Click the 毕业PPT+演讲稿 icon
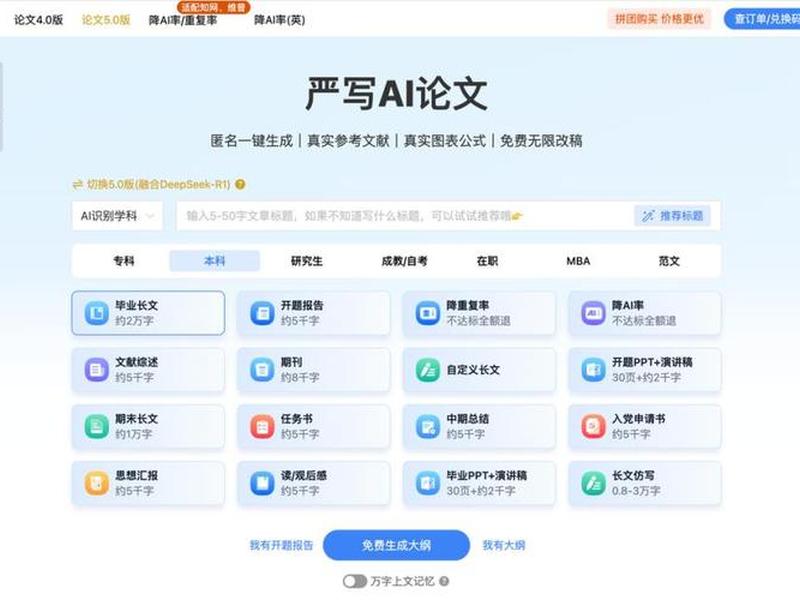 click(x=428, y=483)
